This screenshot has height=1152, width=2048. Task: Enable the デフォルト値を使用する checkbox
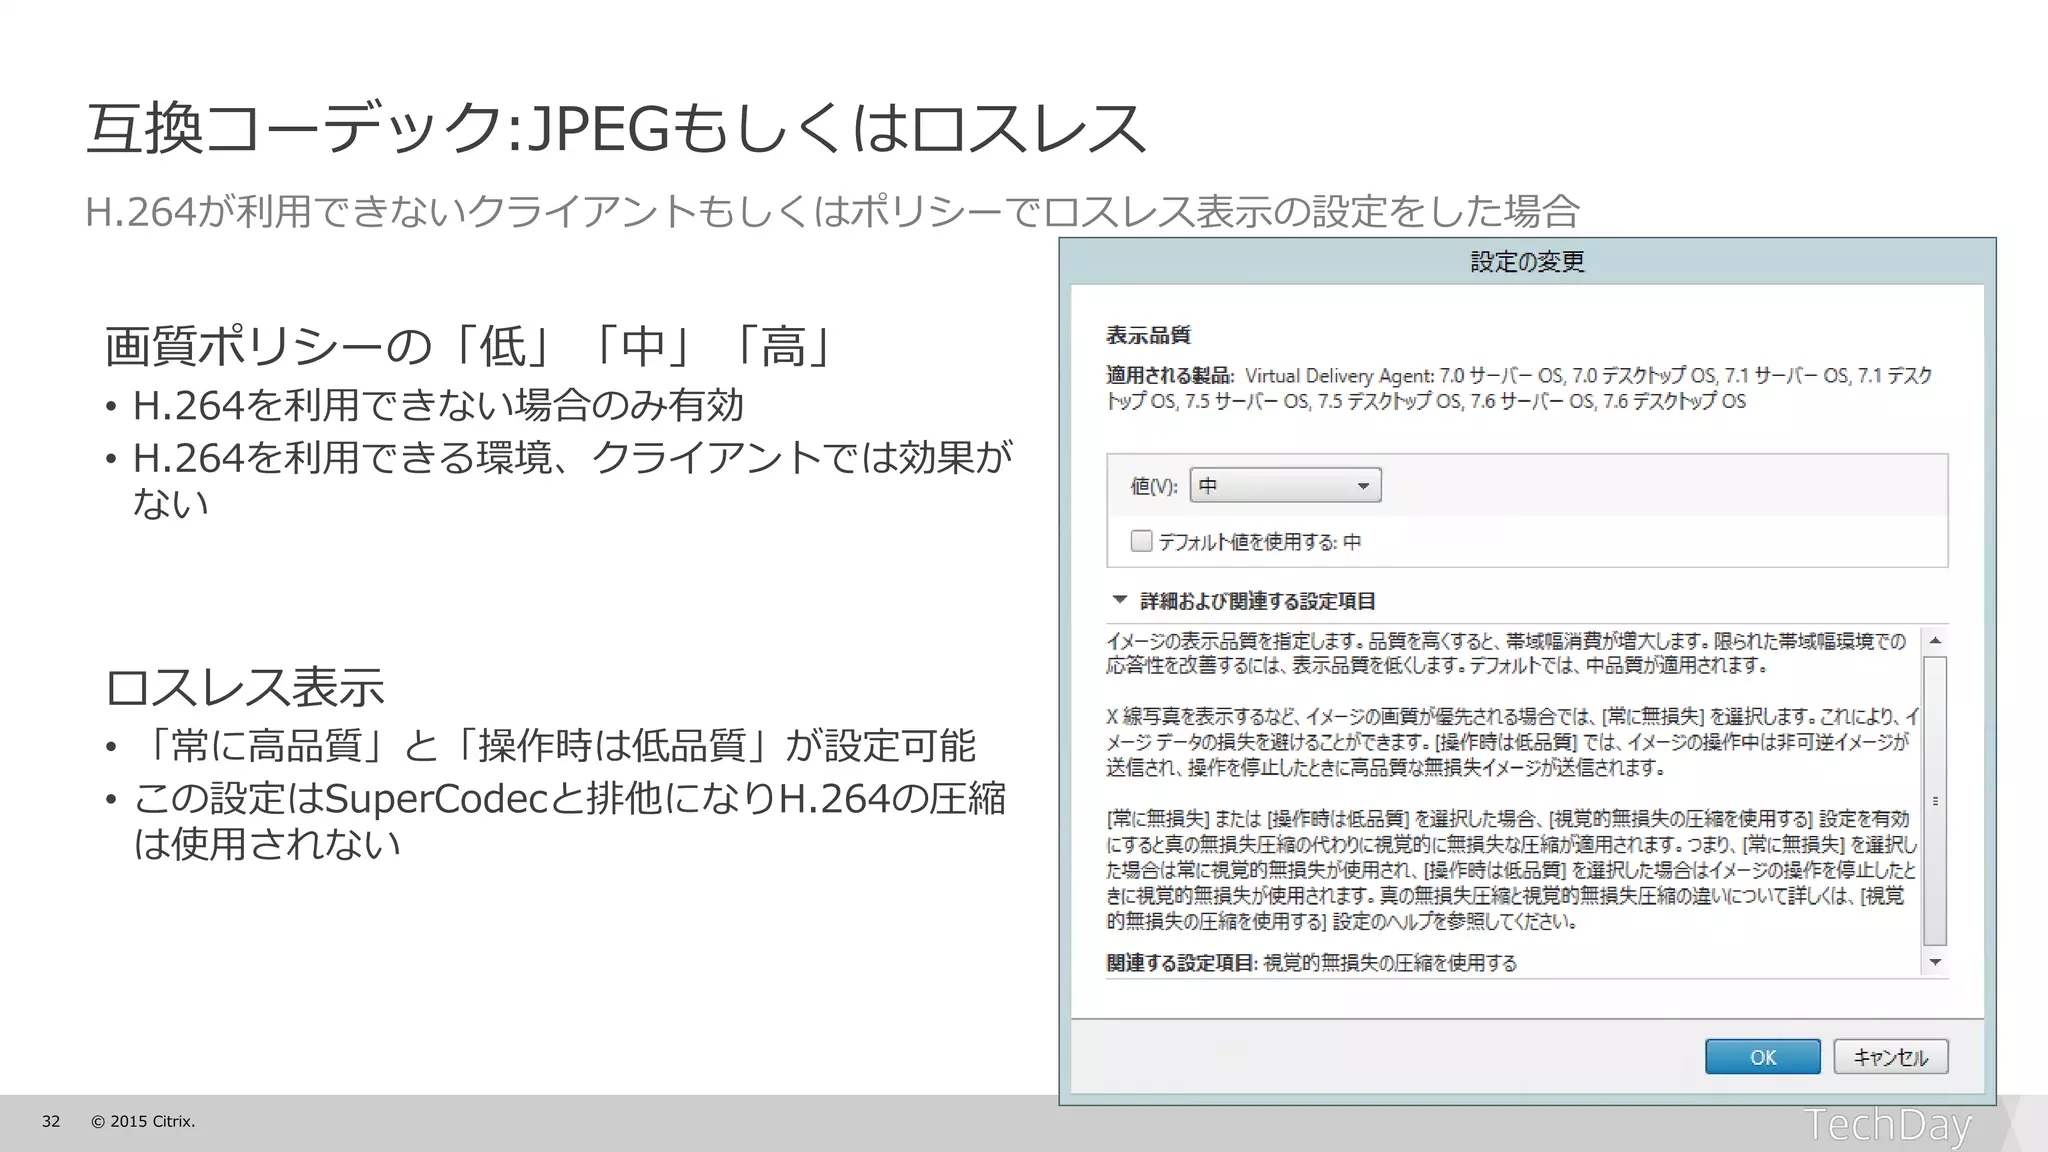pyautogui.click(x=1141, y=541)
